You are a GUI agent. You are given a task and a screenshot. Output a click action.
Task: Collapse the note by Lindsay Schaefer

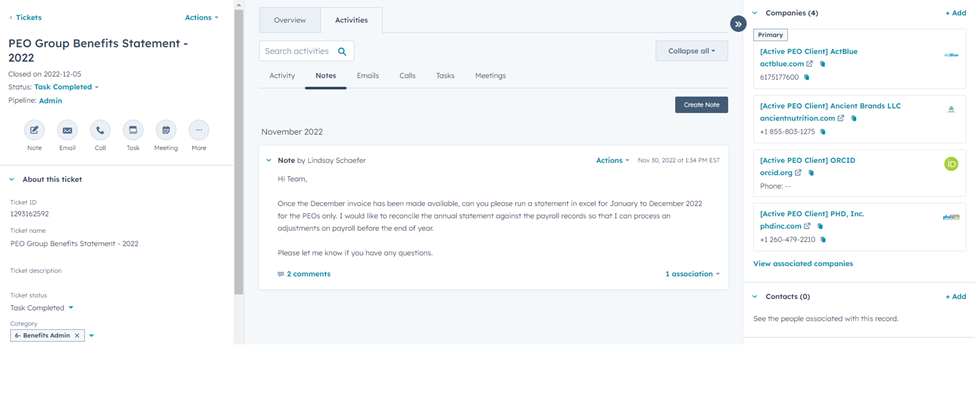point(269,160)
